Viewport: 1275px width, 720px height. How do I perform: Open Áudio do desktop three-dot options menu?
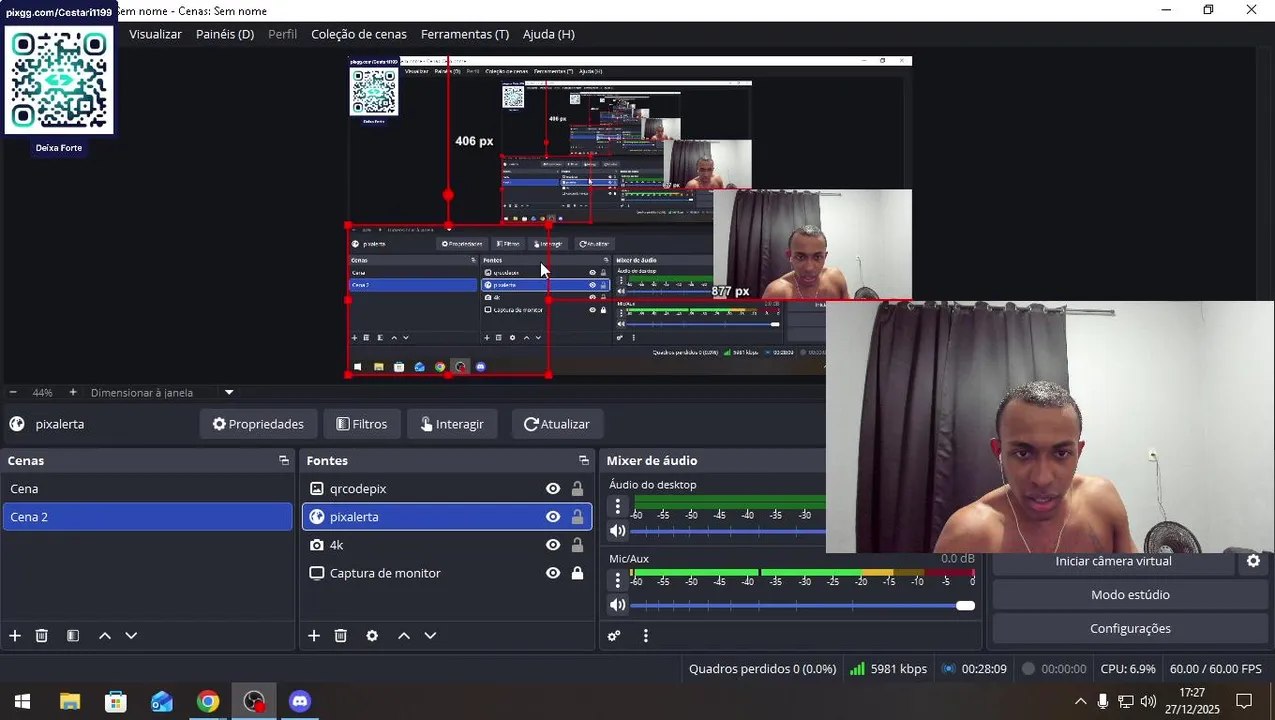coord(618,506)
